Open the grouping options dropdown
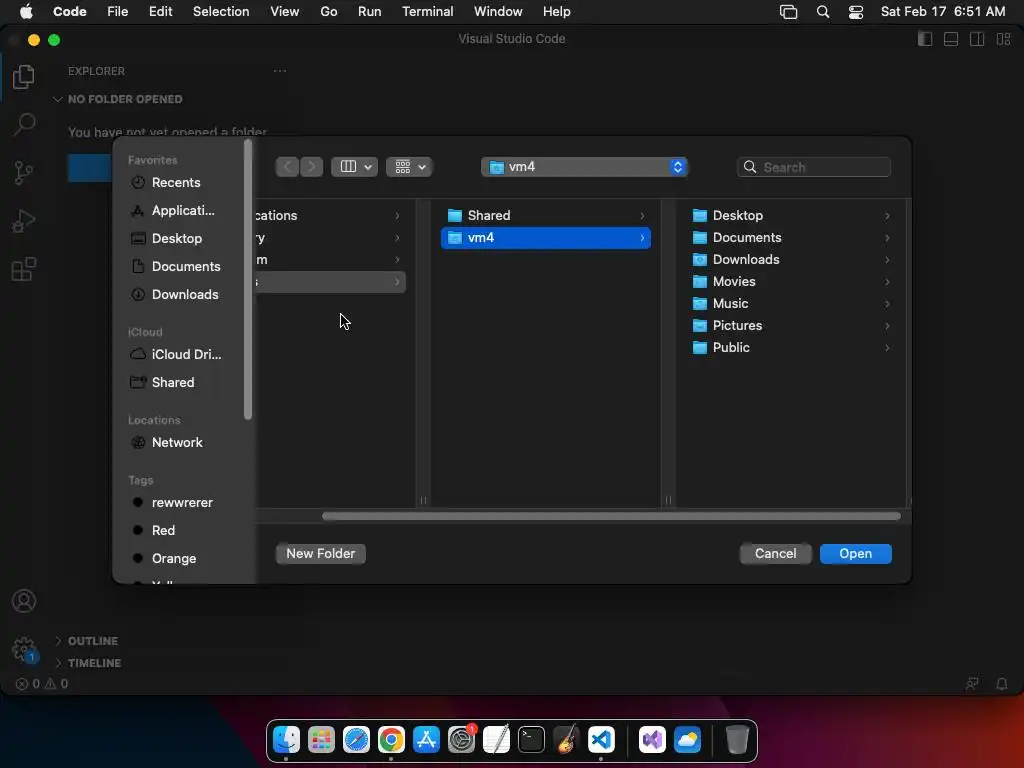The height and width of the screenshot is (768, 1024). click(409, 167)
